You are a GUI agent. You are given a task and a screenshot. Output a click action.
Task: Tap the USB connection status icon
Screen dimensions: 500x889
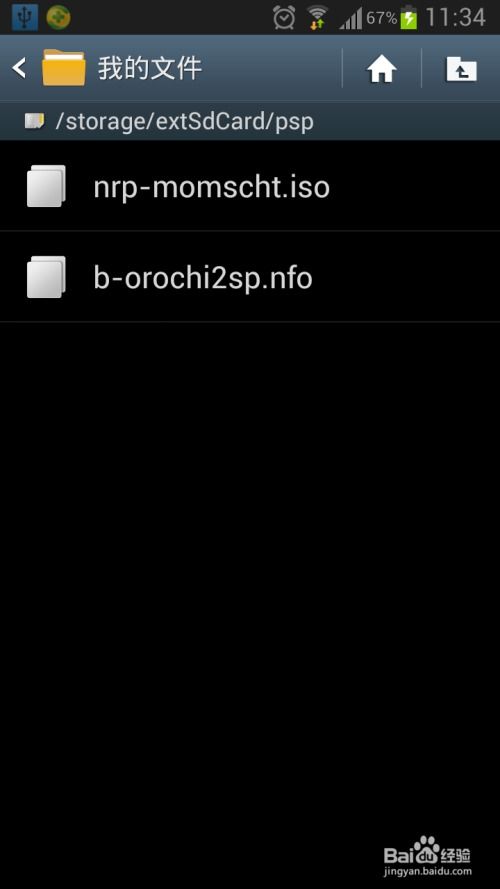pyautogui.click(x=25, y=18)
